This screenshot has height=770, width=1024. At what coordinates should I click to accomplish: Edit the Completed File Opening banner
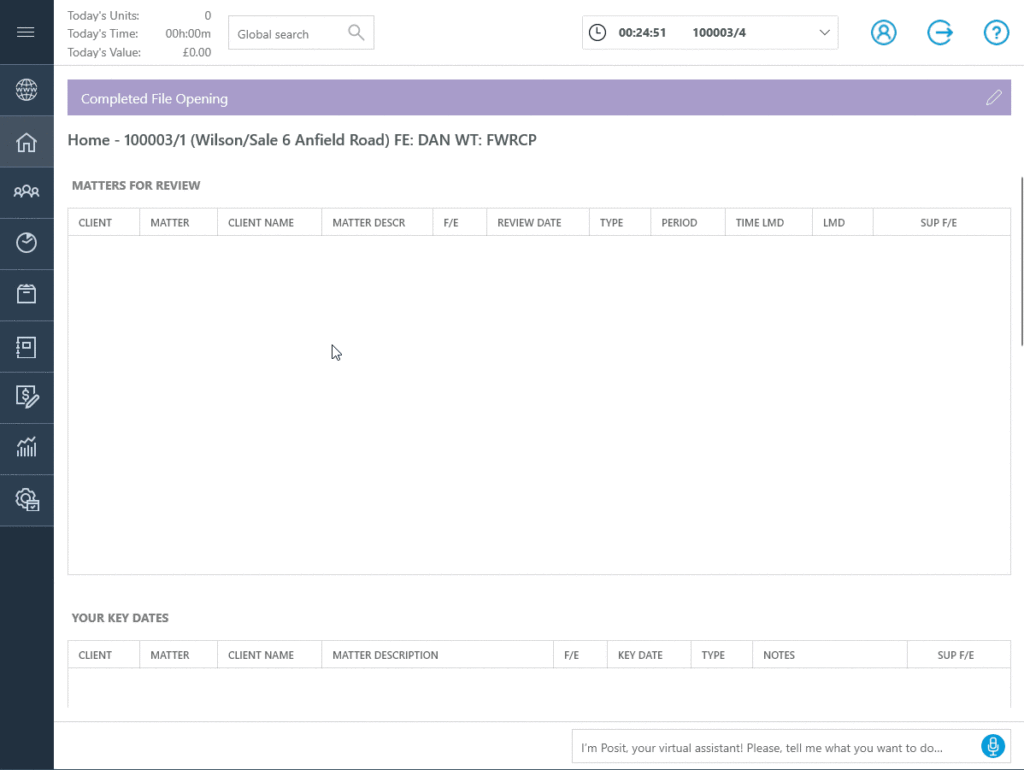tap(993, 98)
